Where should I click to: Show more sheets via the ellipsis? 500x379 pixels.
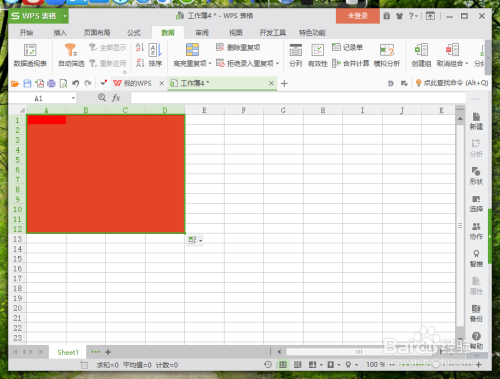[x=95, y=352]
